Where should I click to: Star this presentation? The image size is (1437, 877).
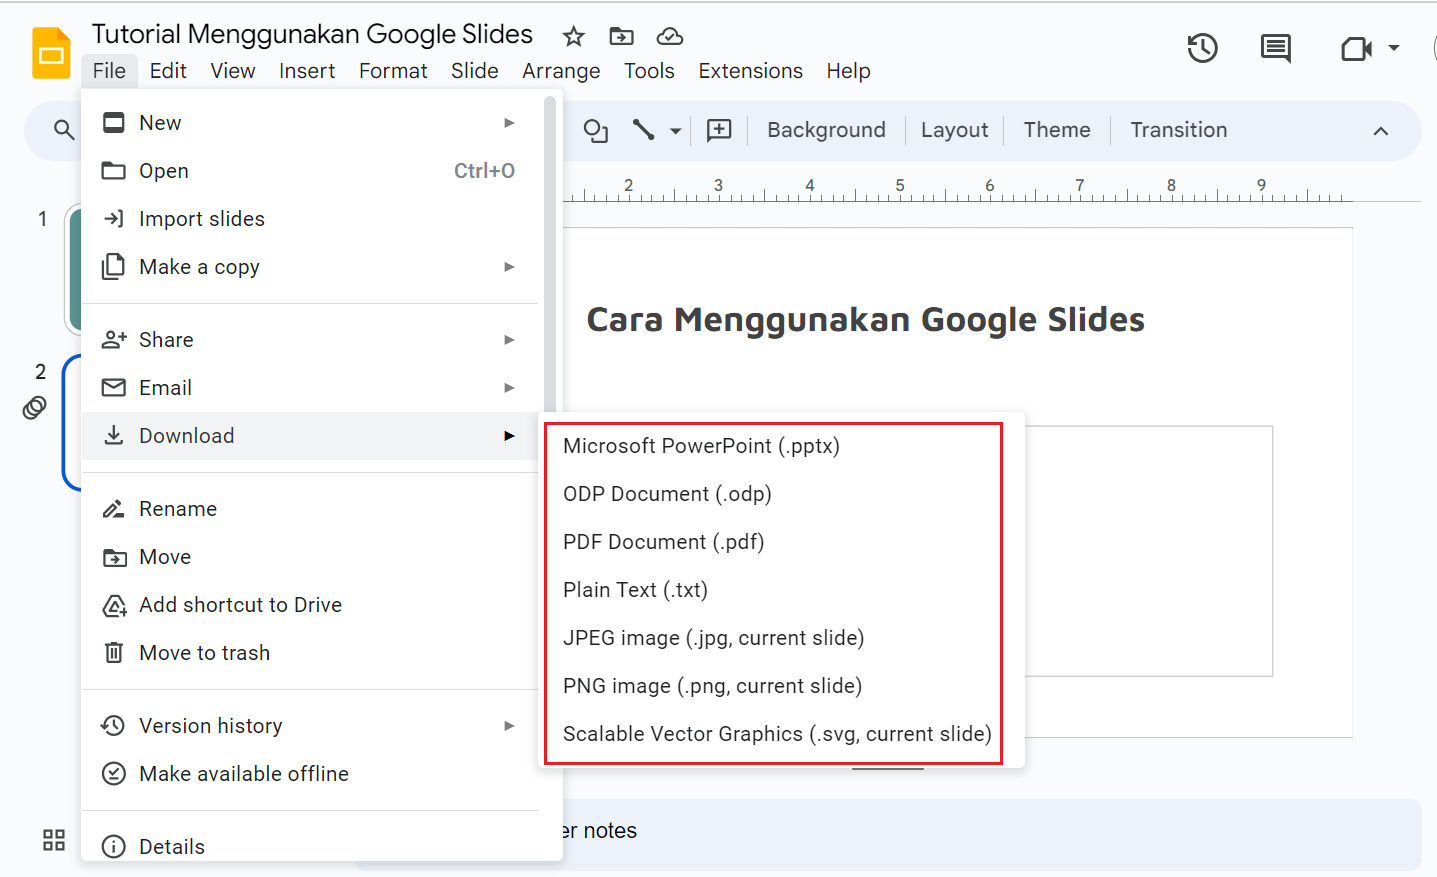click(573, 36)
